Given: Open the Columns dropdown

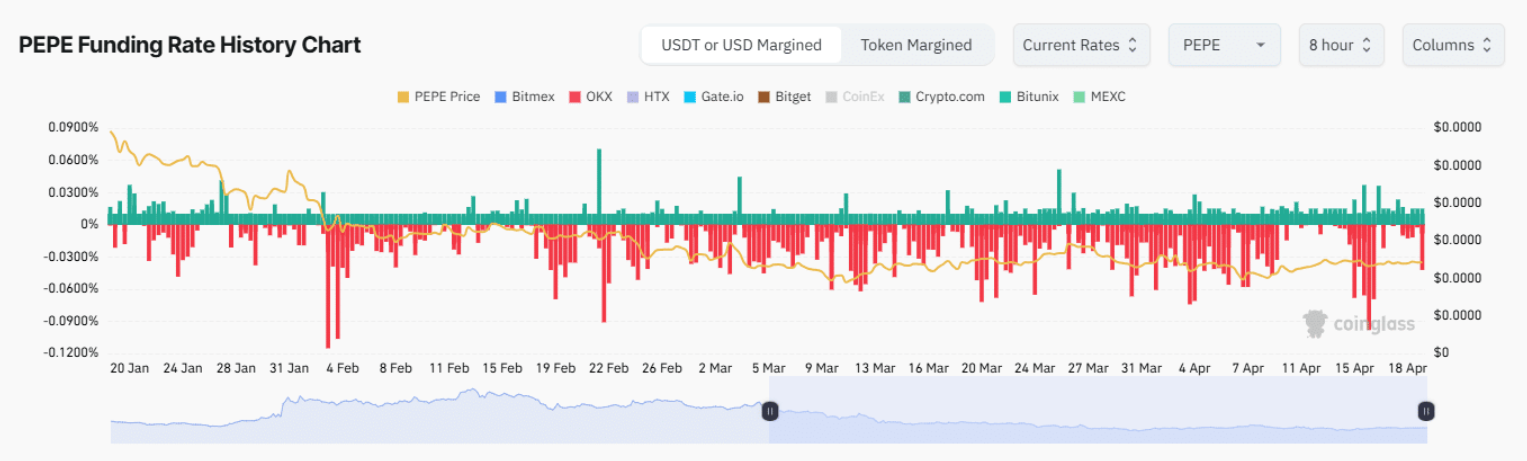Looking at the screenshot, I should [x=1452, y=45].
